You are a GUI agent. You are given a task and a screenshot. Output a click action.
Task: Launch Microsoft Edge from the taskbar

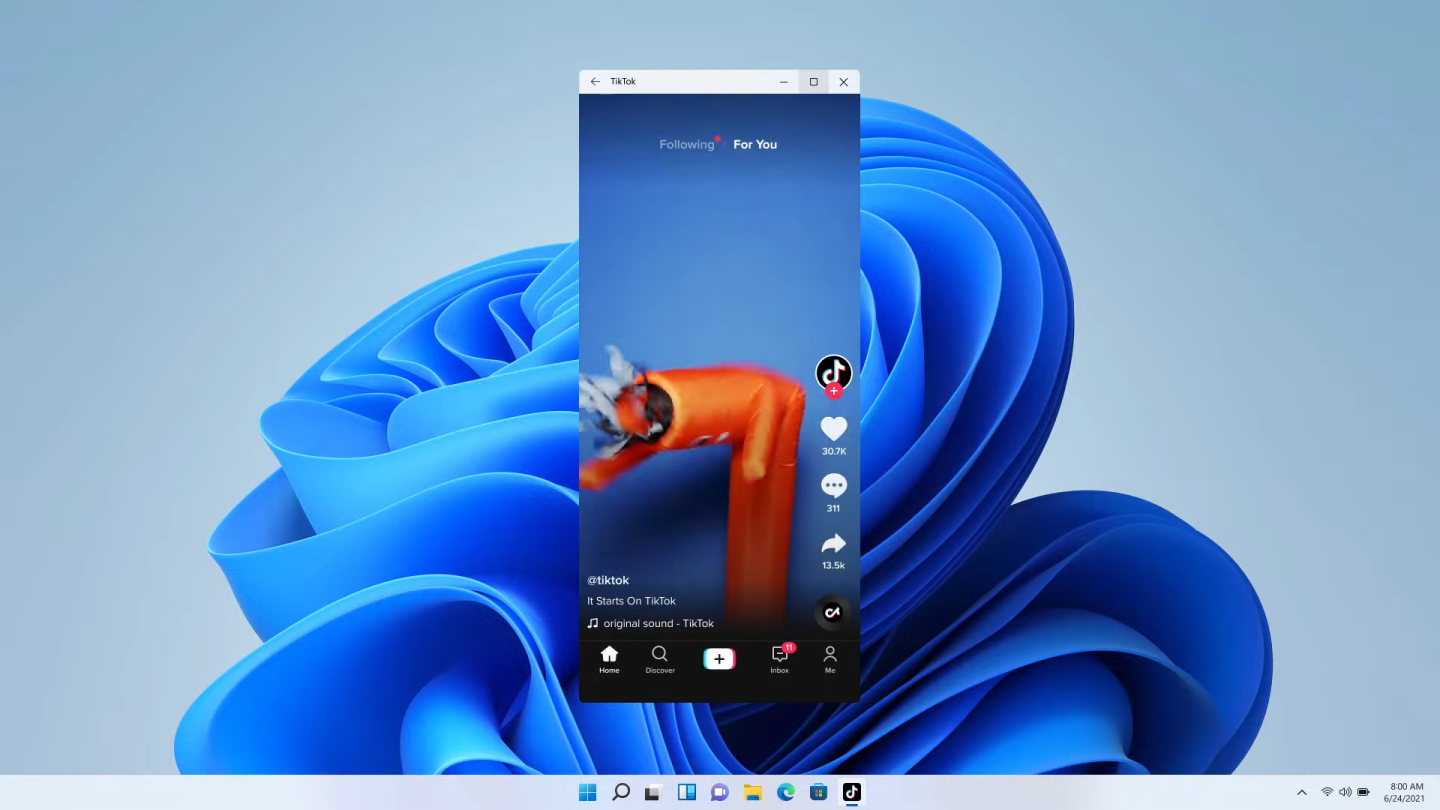pos(785,791)
